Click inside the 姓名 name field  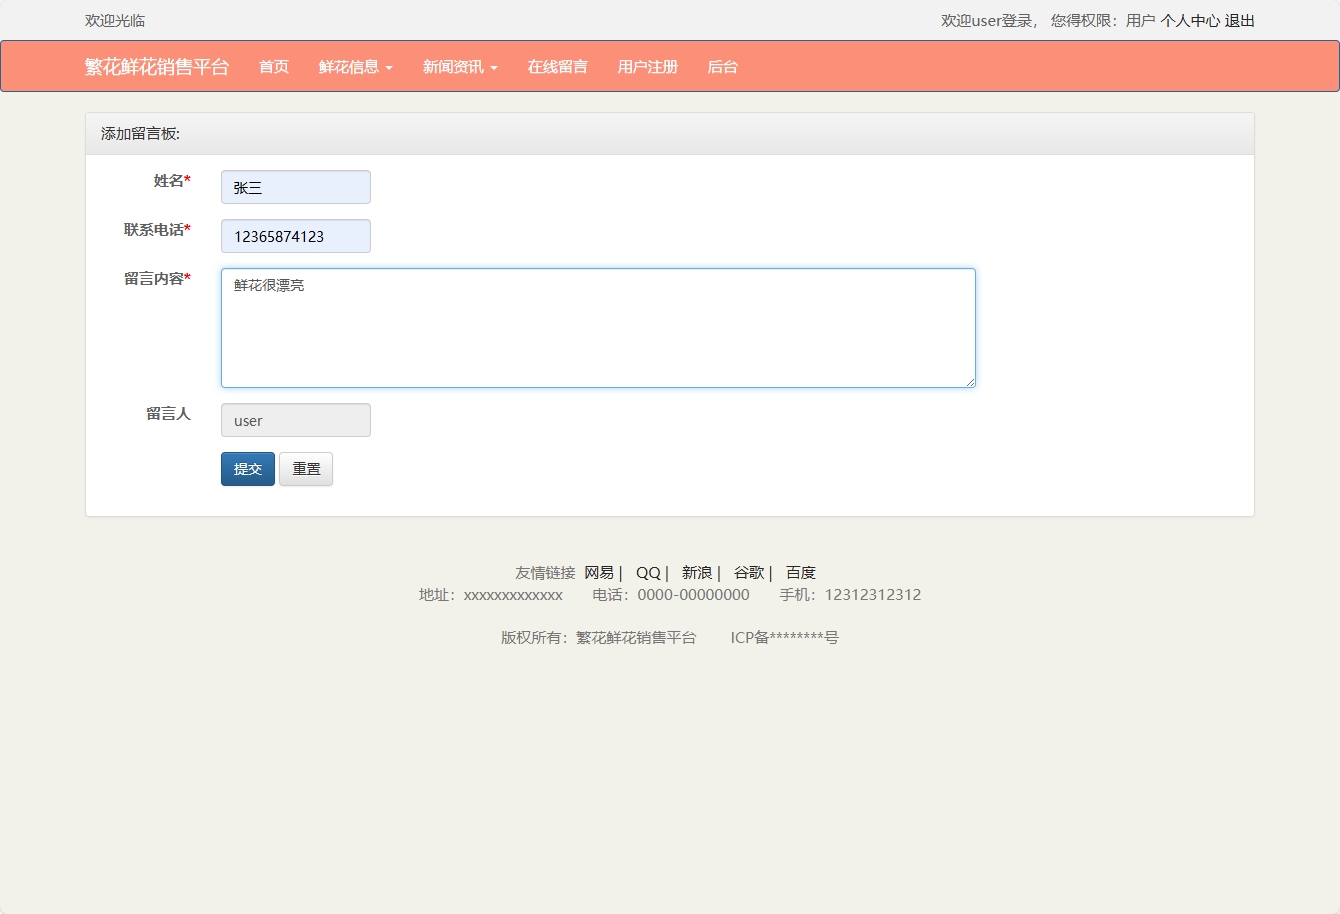pyautogui.click(x=295, y=187)
